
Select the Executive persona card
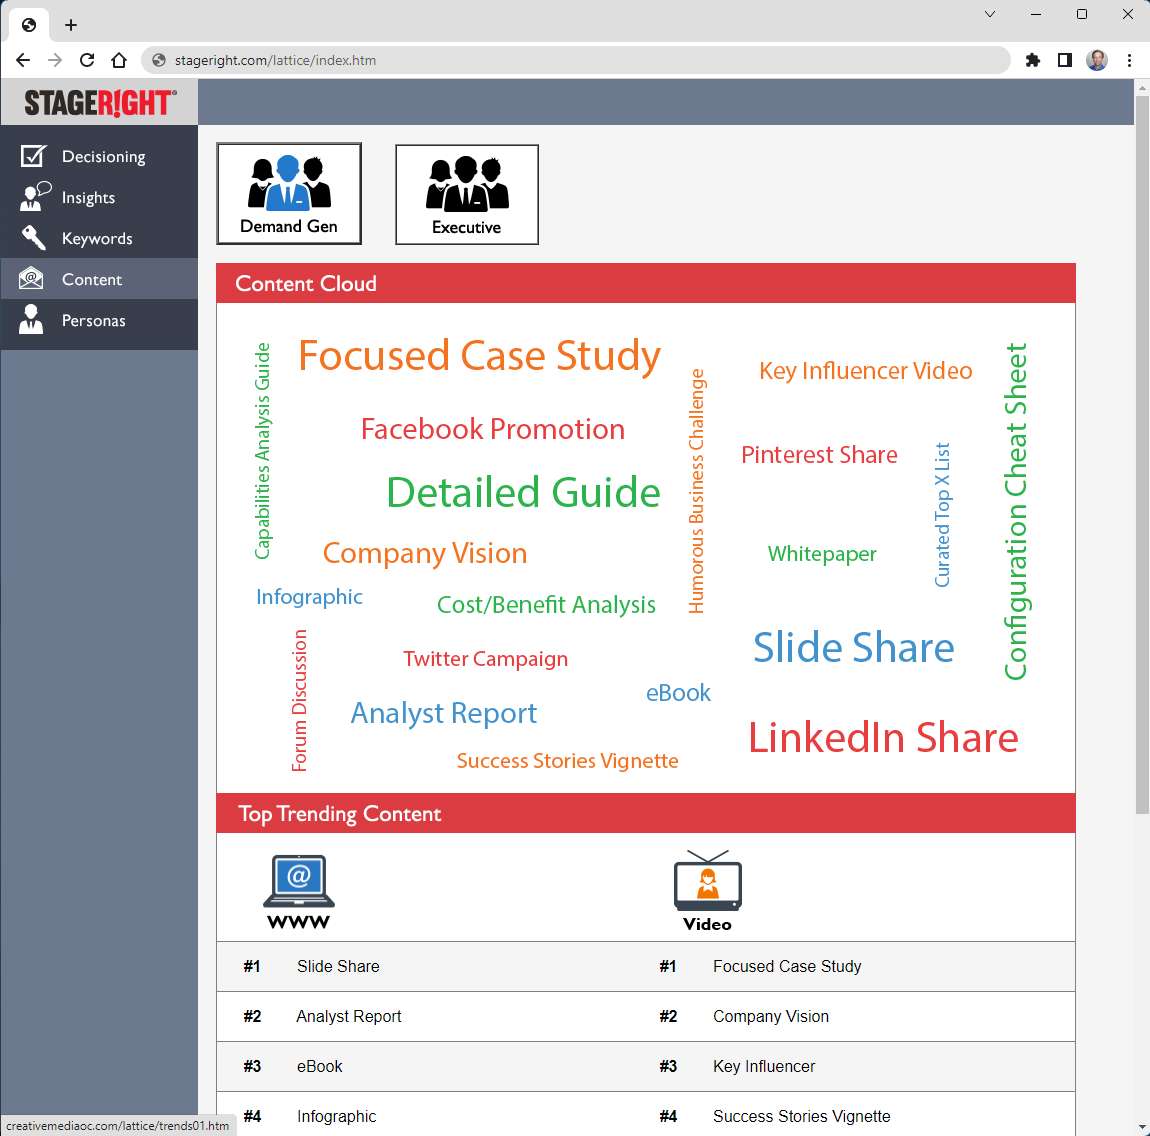coord(466,194)
